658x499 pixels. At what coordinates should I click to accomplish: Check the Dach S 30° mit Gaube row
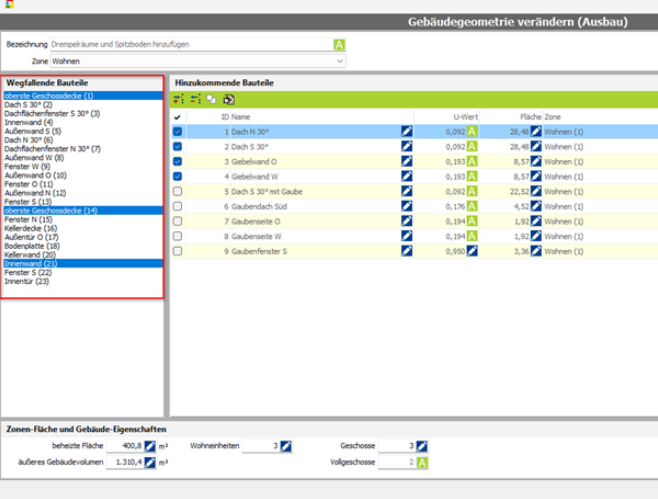(178, 191)
